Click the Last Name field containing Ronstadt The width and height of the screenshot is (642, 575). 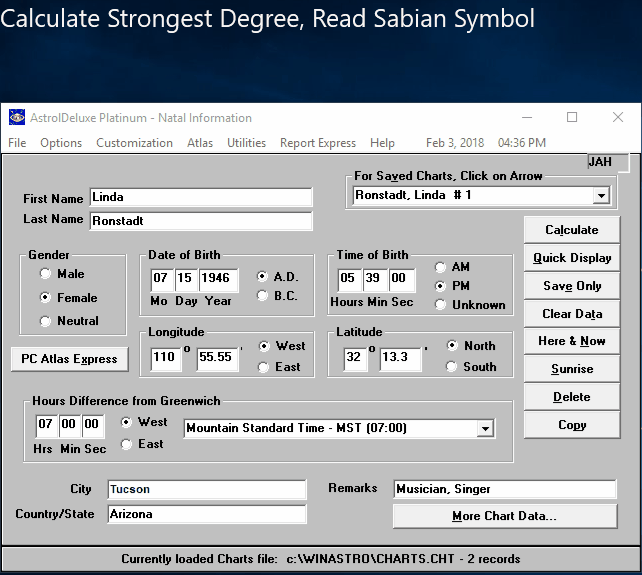pos(201,221)
